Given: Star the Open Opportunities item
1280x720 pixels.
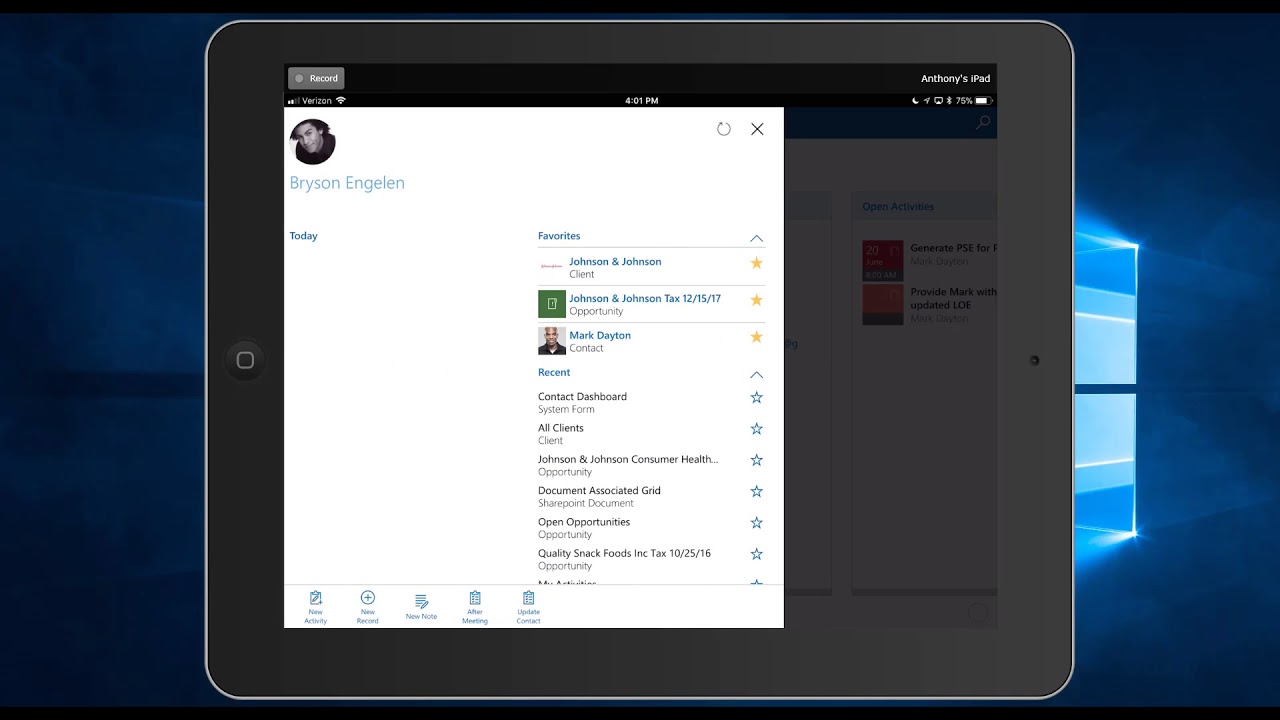Looking at the screenshot, I should click(757, 523).
